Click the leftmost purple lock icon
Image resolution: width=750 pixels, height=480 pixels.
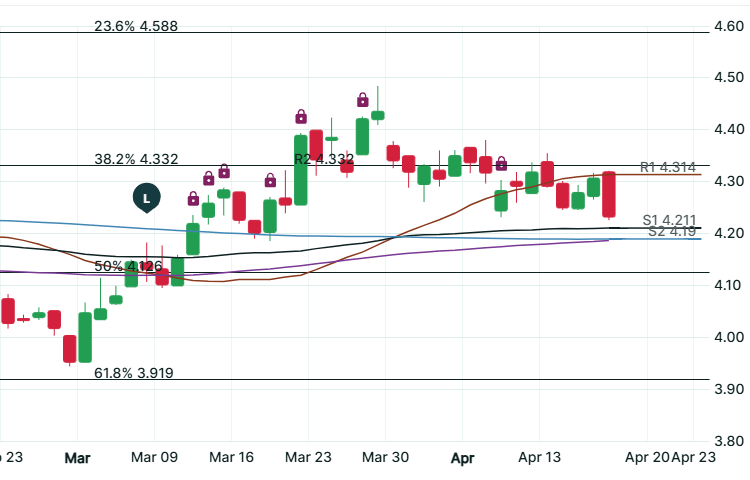pyautogui.click(x=193, y=198)
